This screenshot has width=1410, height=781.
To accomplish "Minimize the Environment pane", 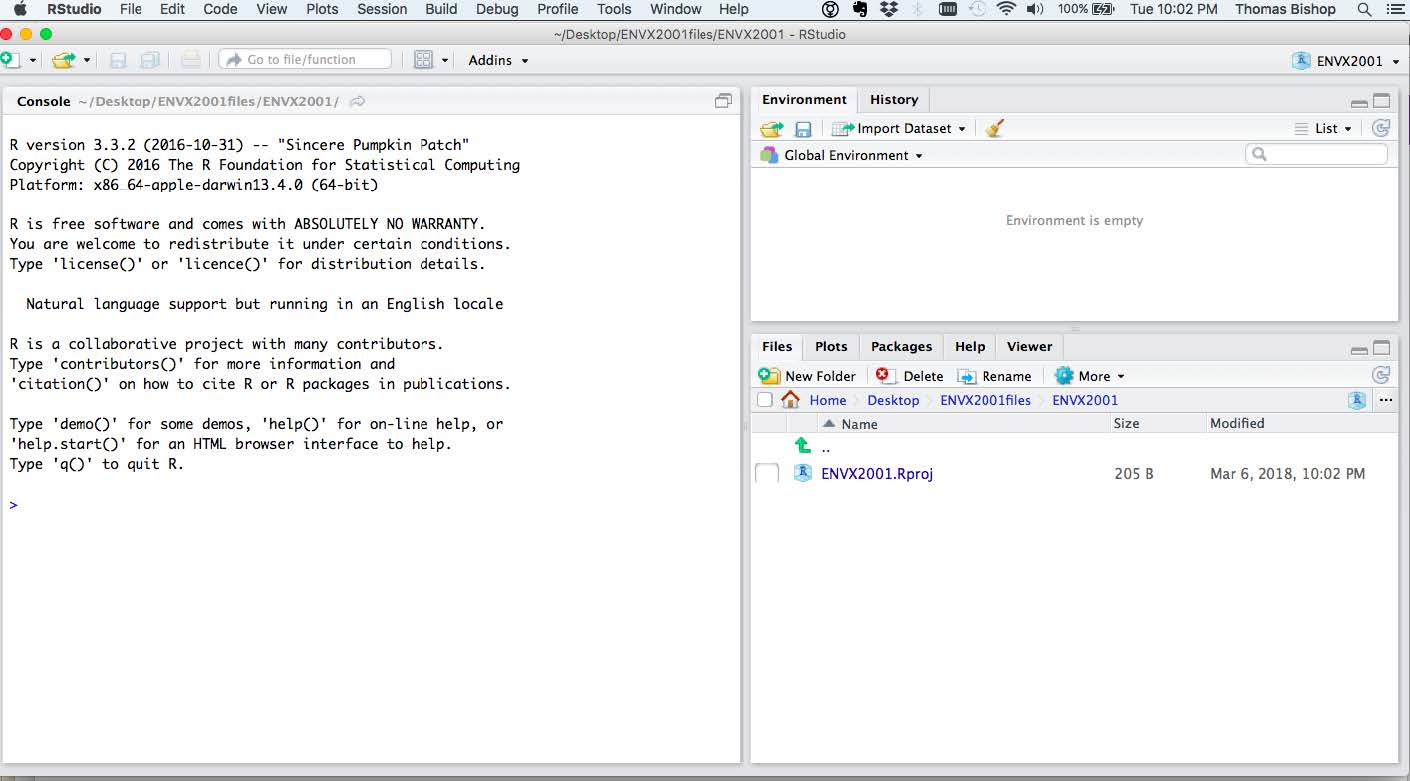I will tap(1359, 102).
